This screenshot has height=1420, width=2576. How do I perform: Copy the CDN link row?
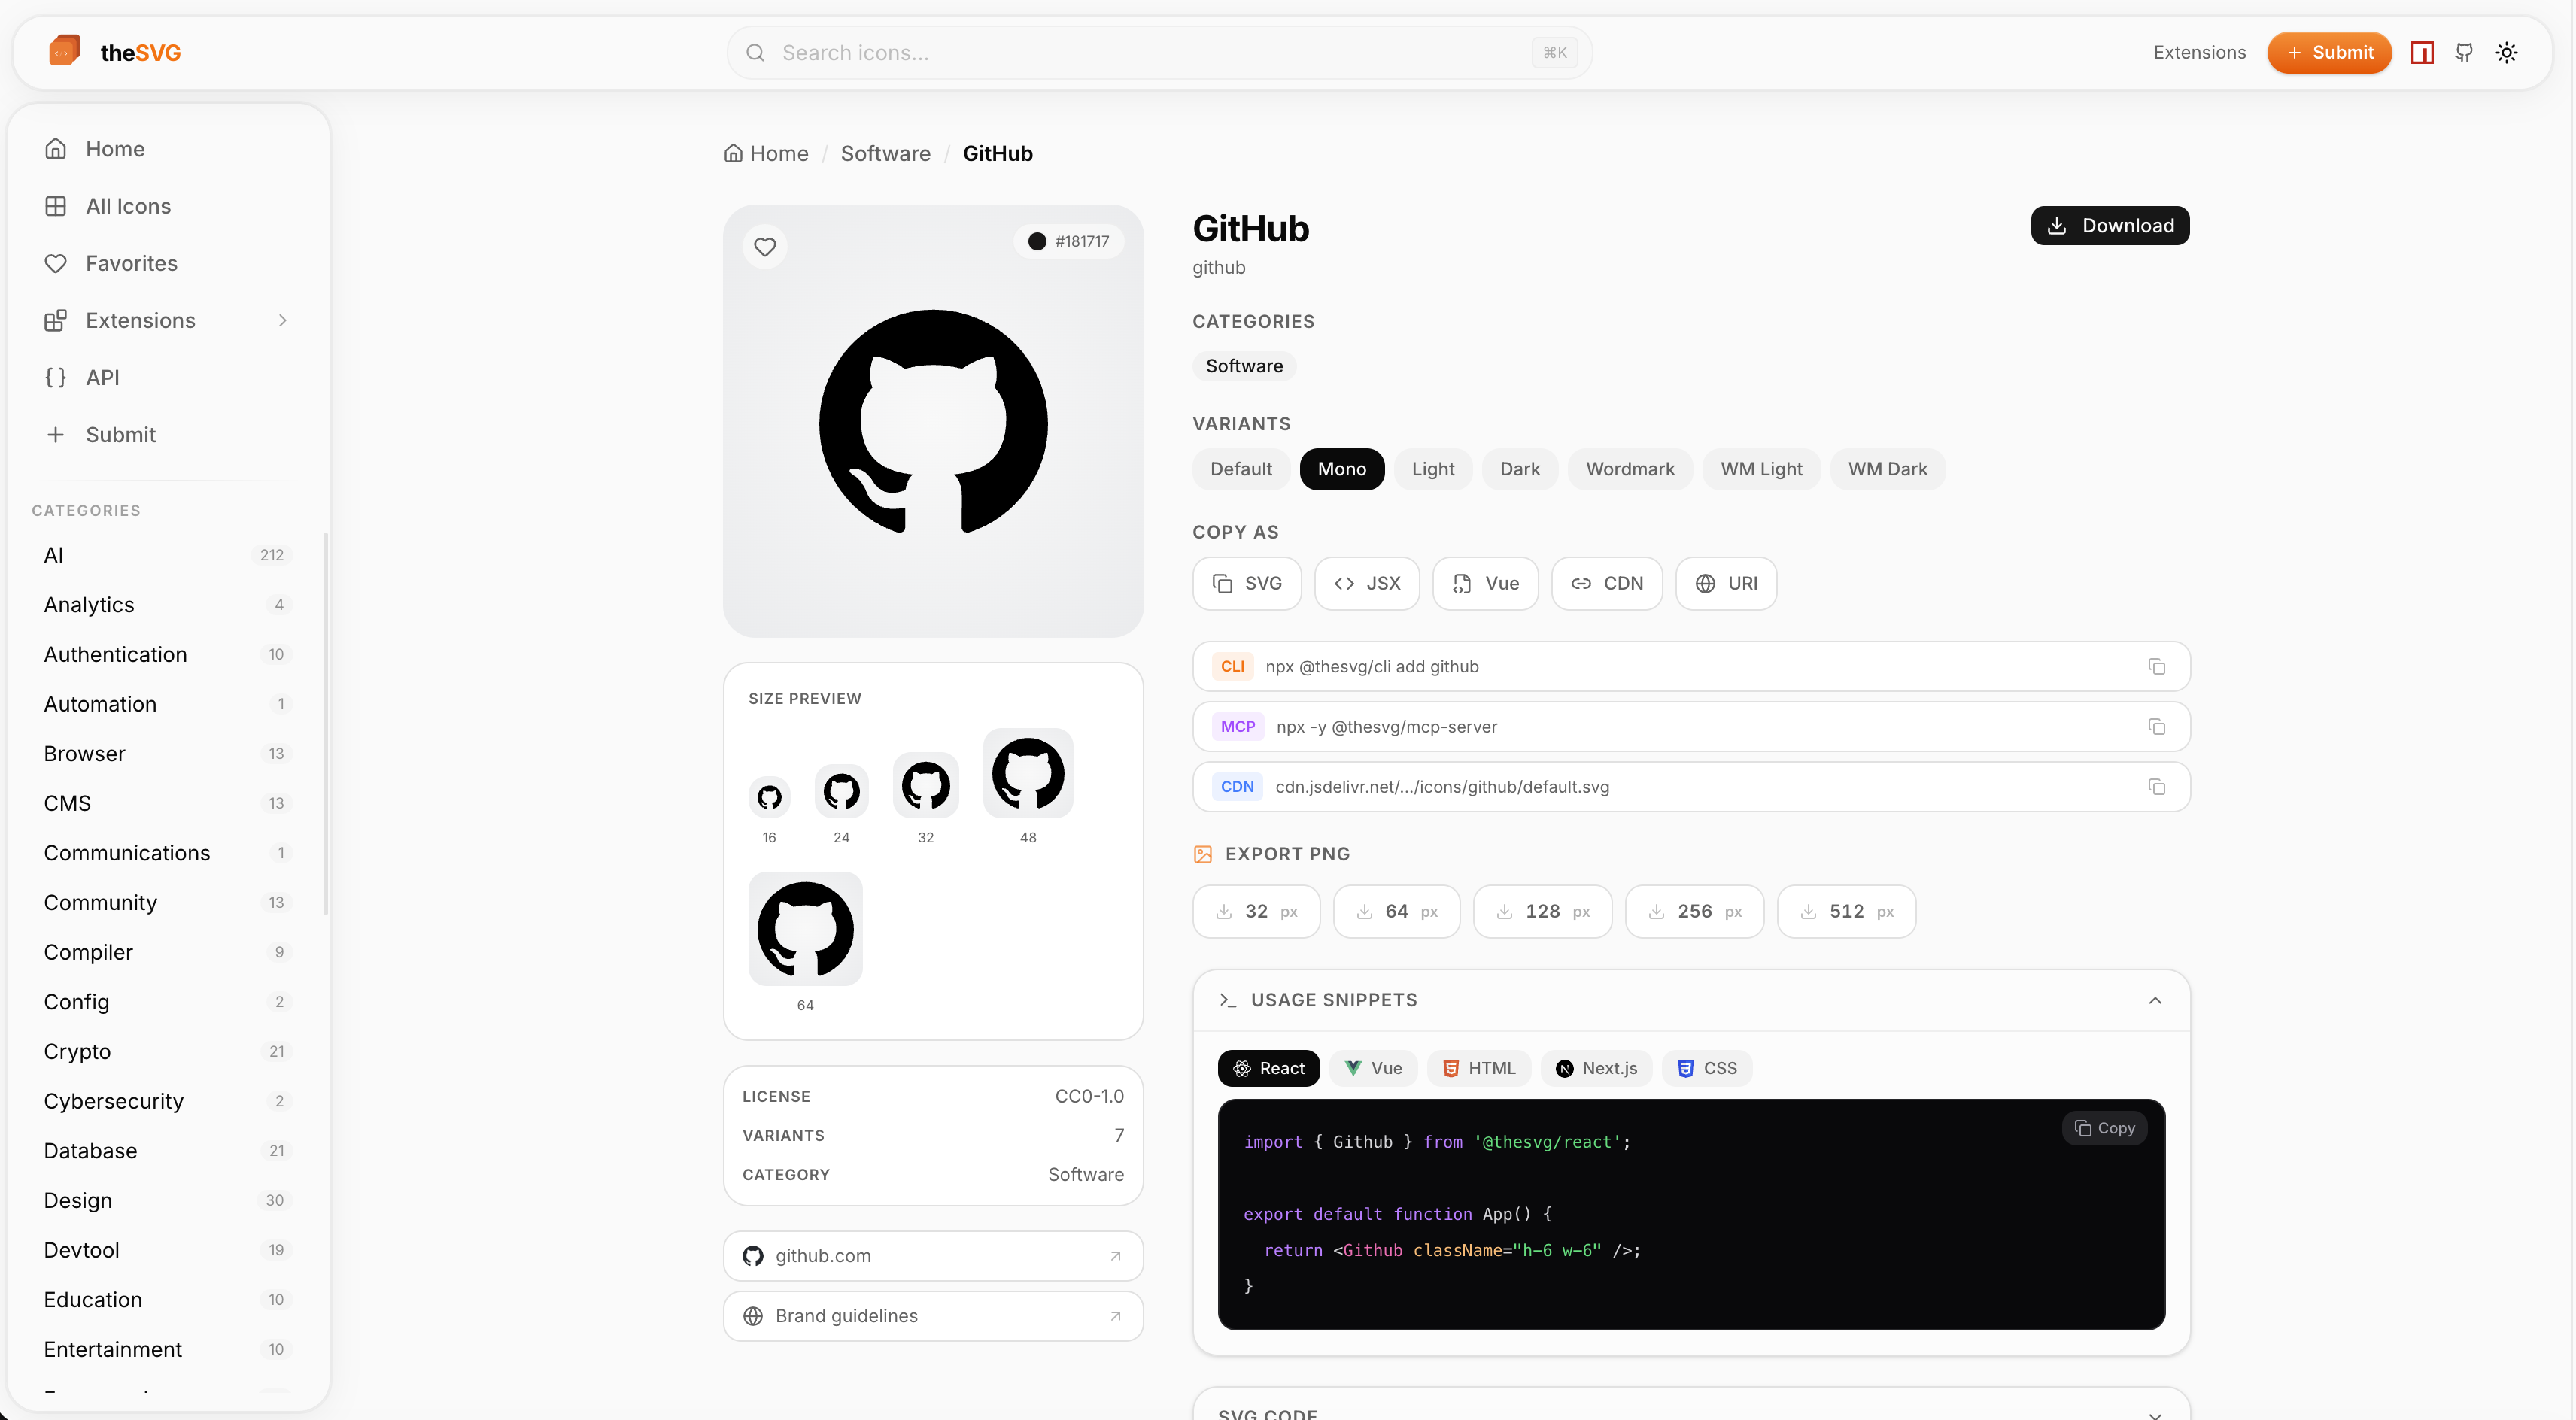(x=2156, y=787)
